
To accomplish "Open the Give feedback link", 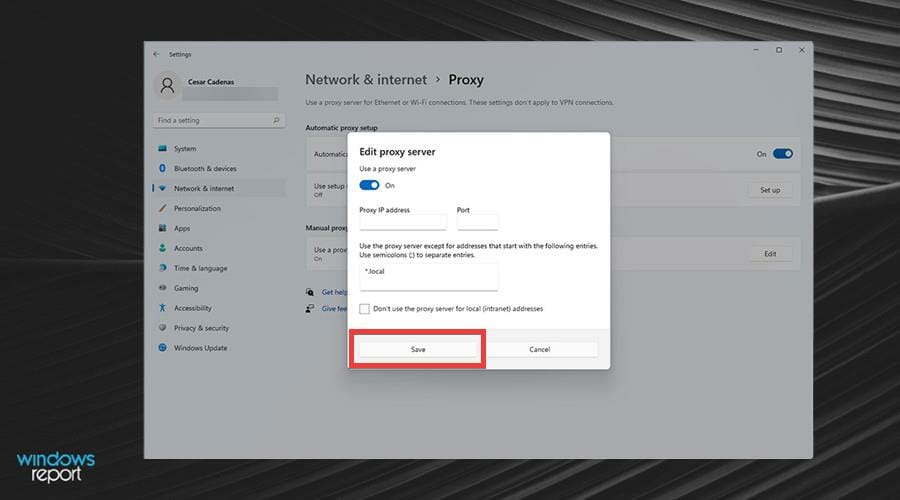I will coord(334,309).
